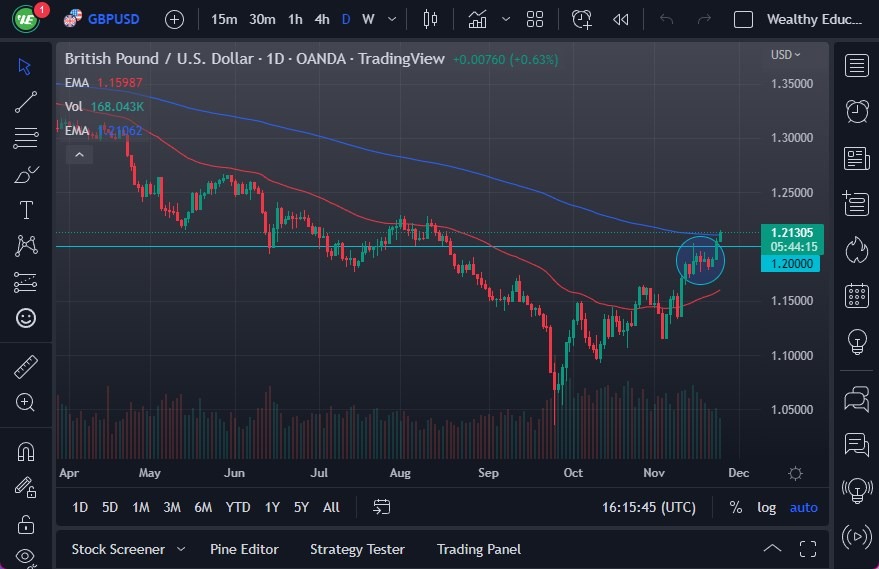Viewport: 879px width, 569px height.
Task: Open the Pine Editor tab
Action: (x=244, y=549)
